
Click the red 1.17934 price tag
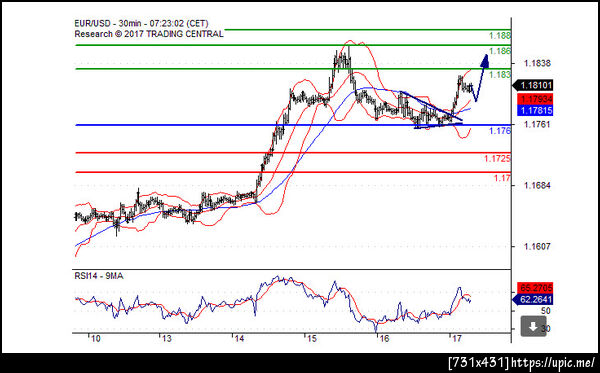tap(535, 99)
